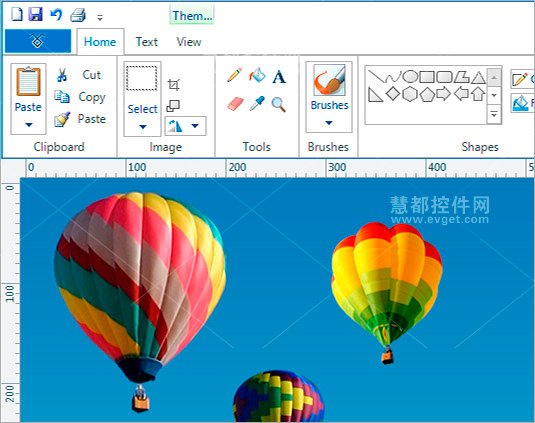Select the Oval shape
535x423 pixels.
tap(410, 77)
